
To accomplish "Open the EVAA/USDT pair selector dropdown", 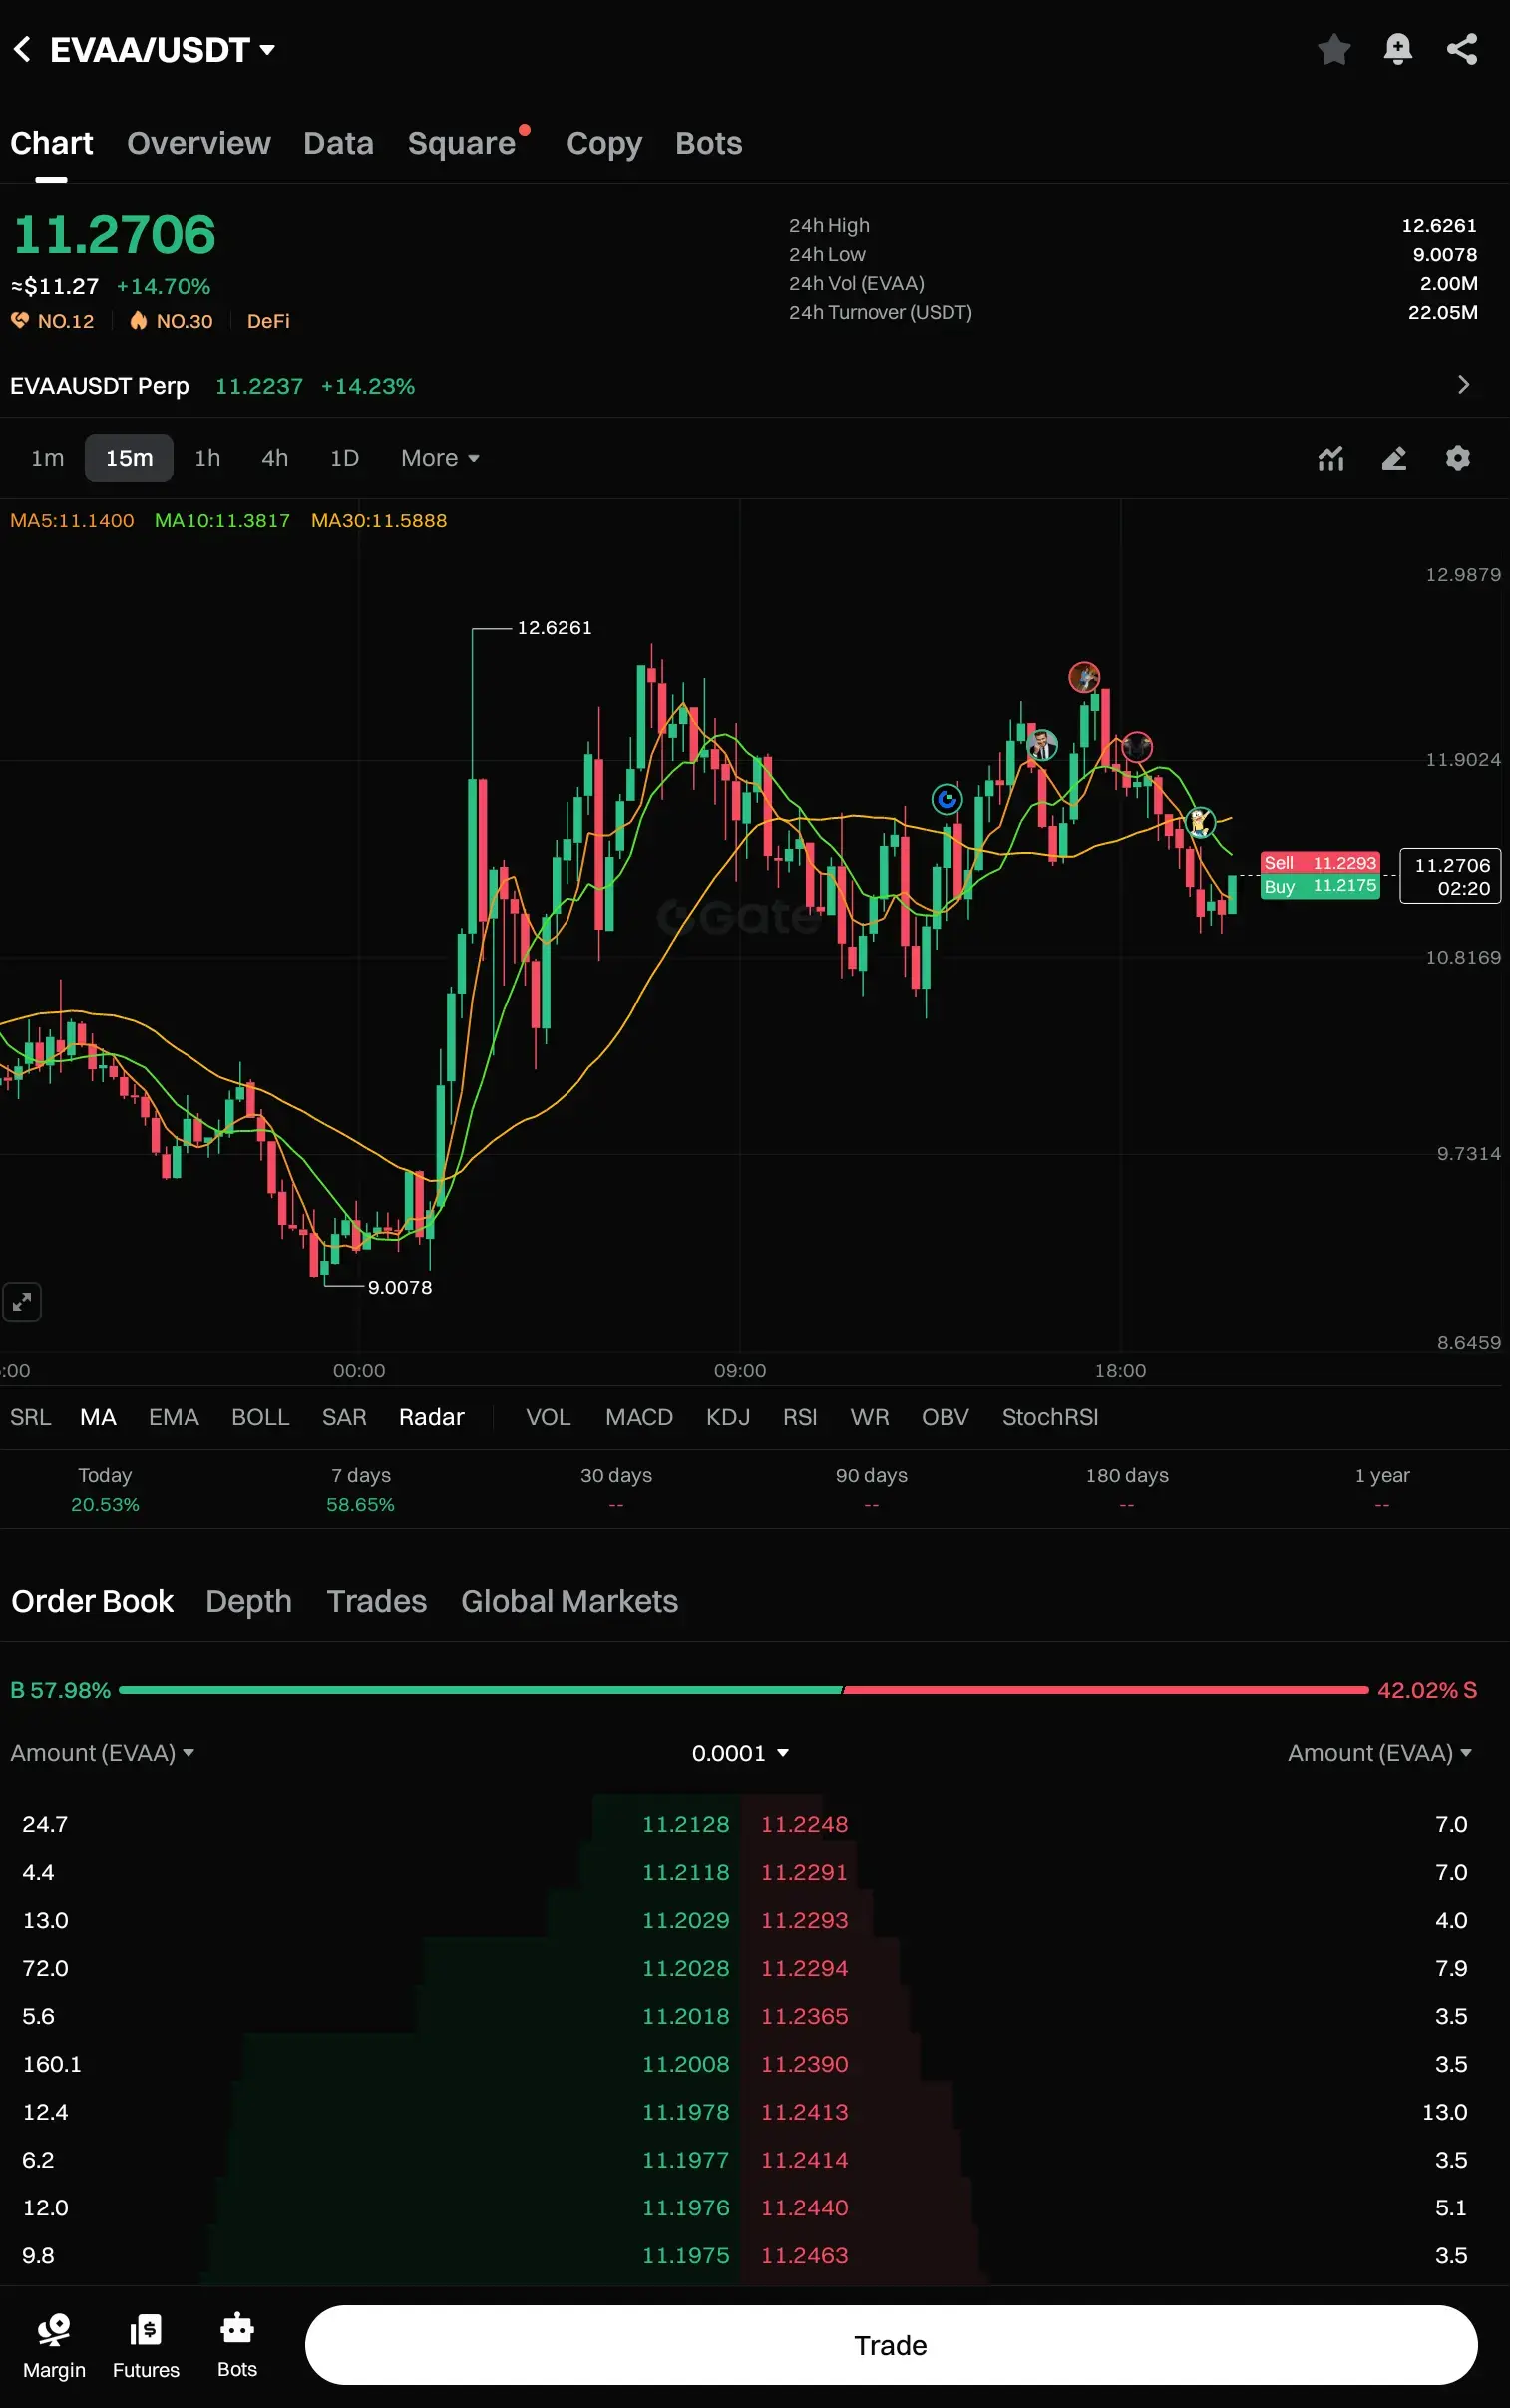I will click(163, 50).
